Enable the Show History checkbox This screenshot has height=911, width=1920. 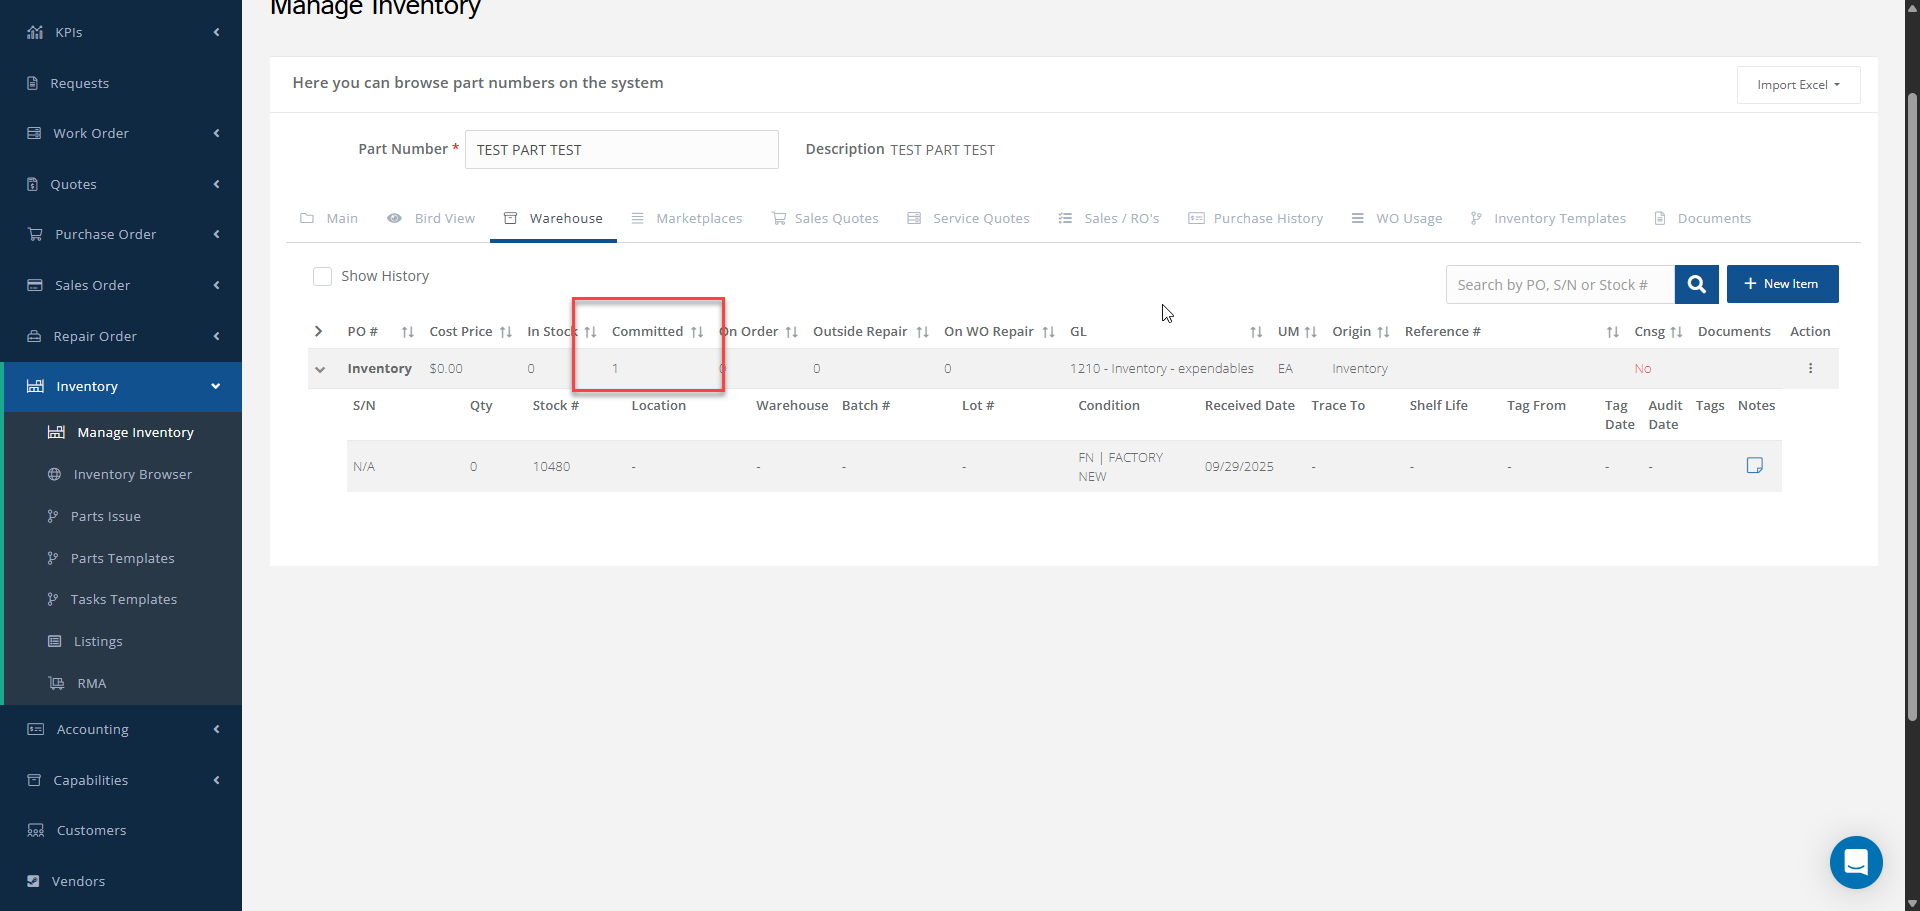coord(322,276)
